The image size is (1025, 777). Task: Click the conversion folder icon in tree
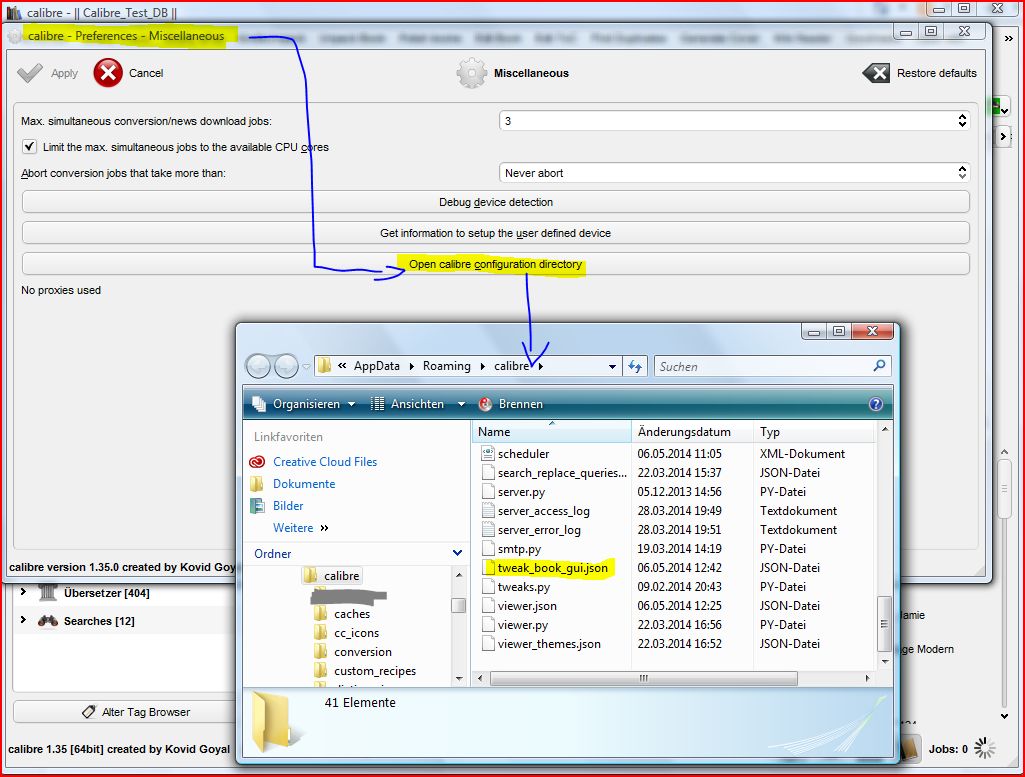pos(320,651)
